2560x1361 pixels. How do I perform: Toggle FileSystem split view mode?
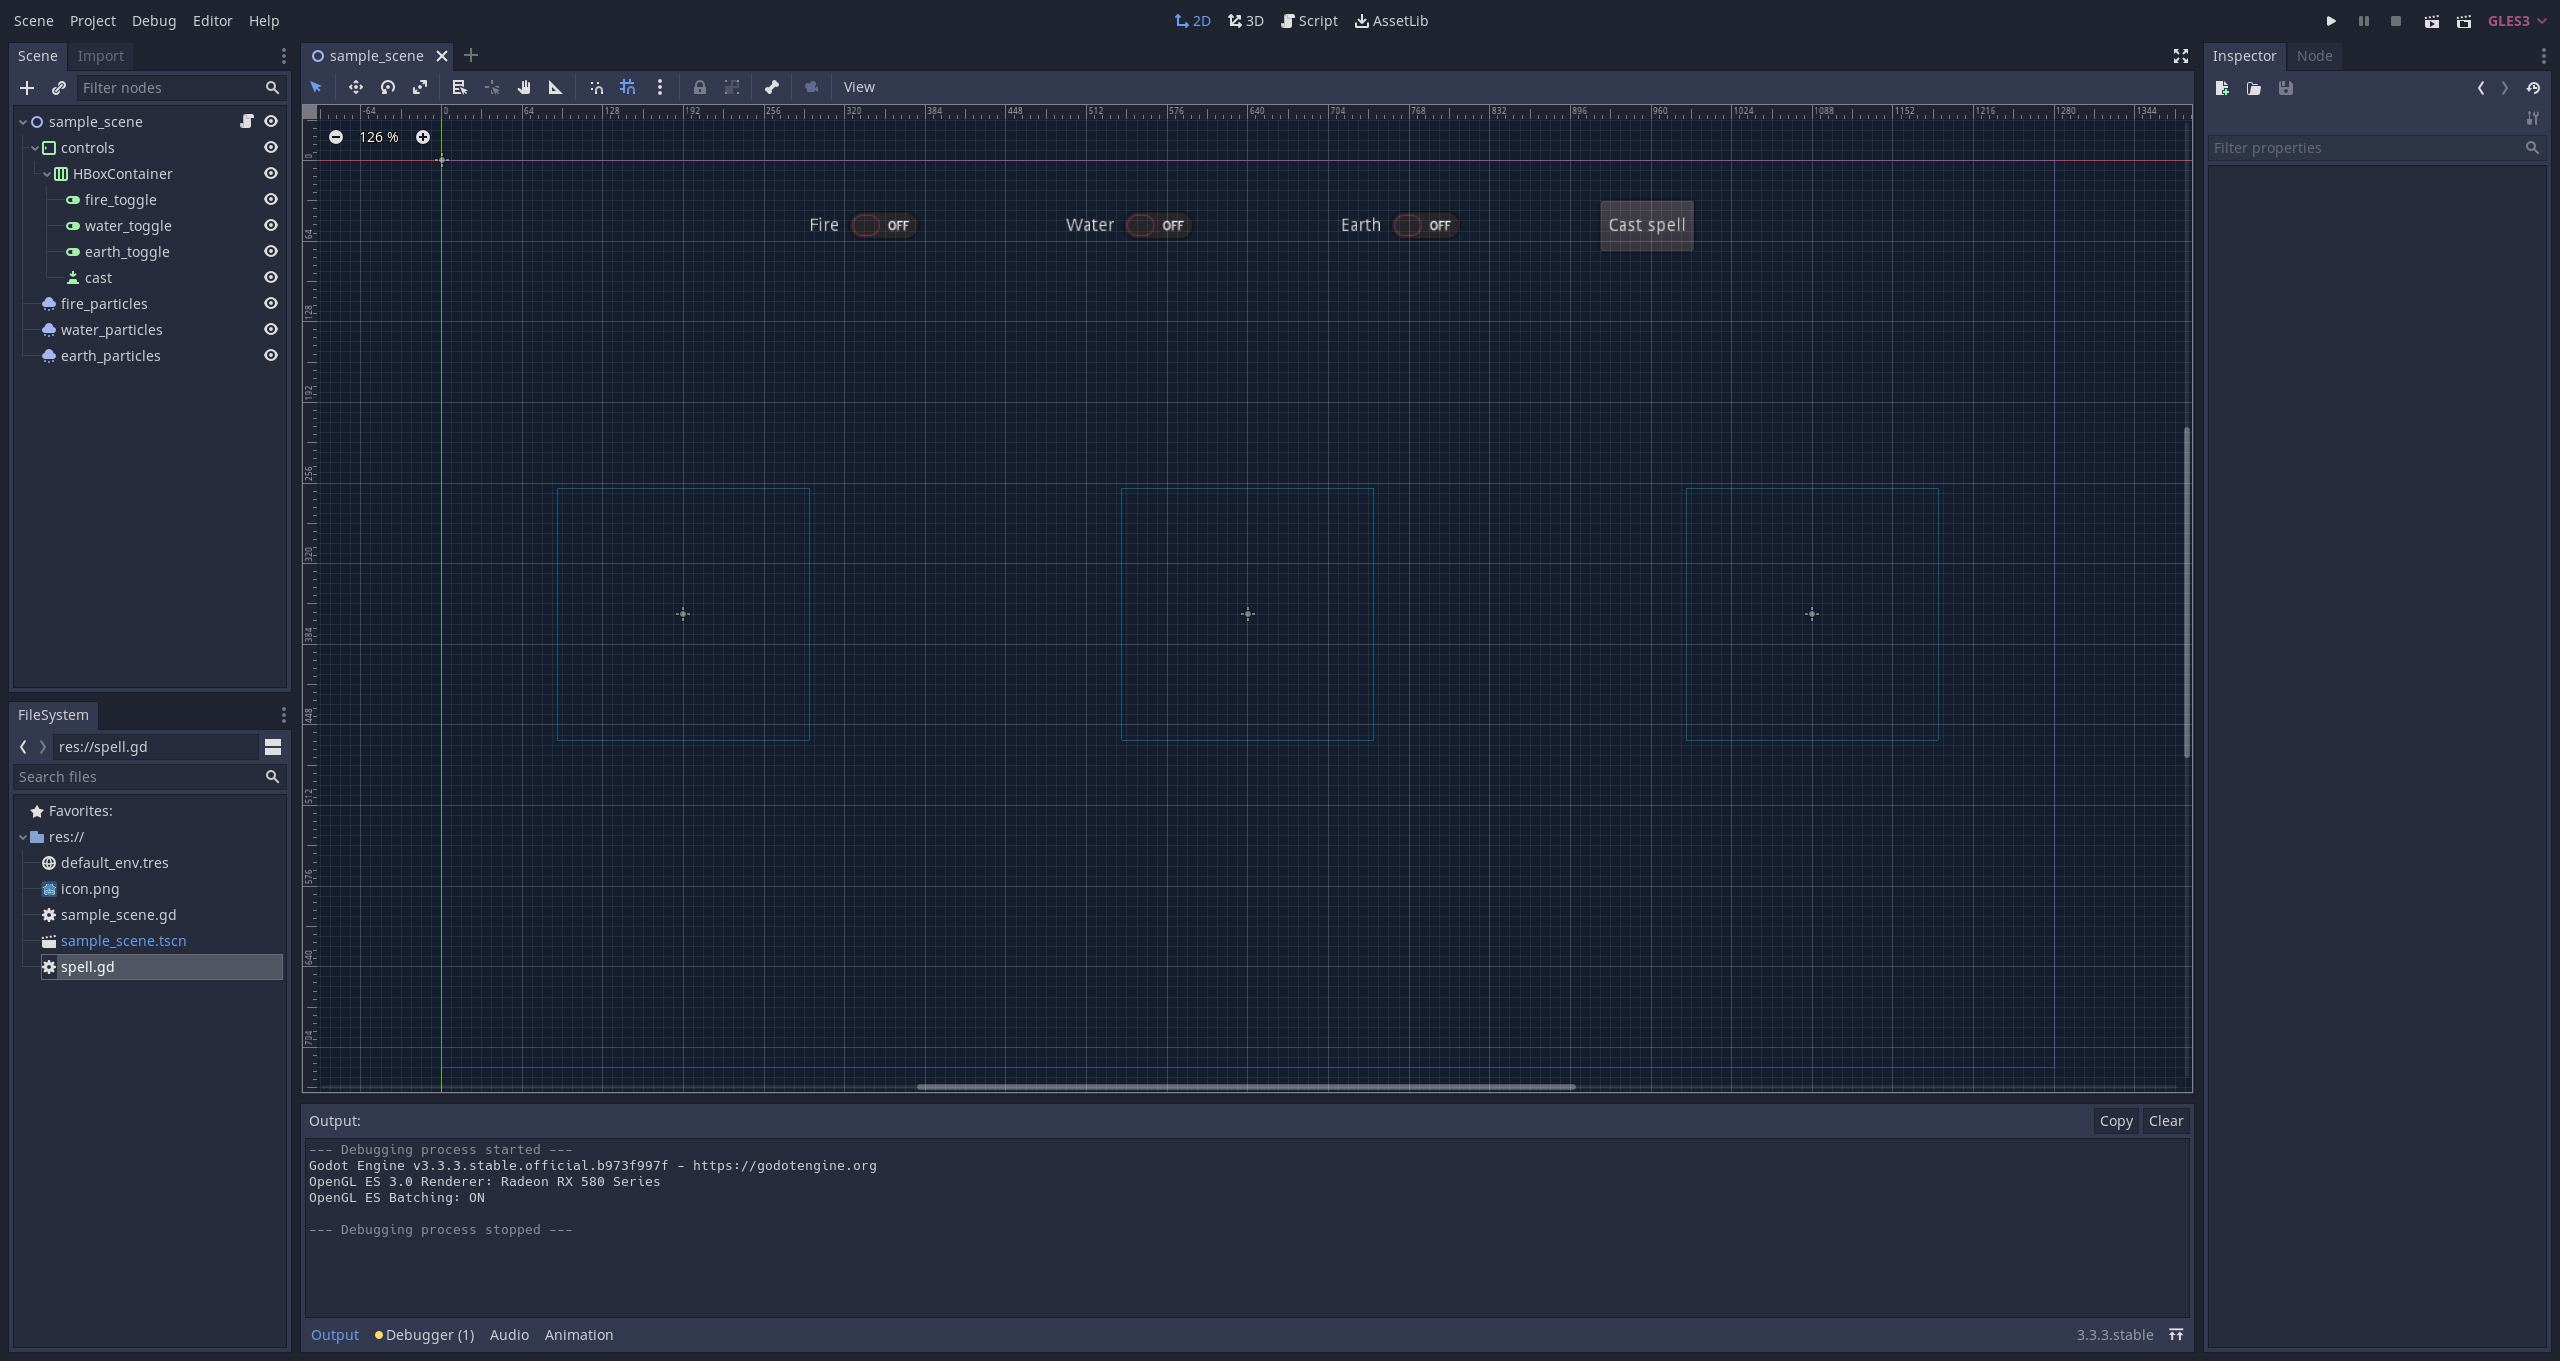[x=273, y=747]
